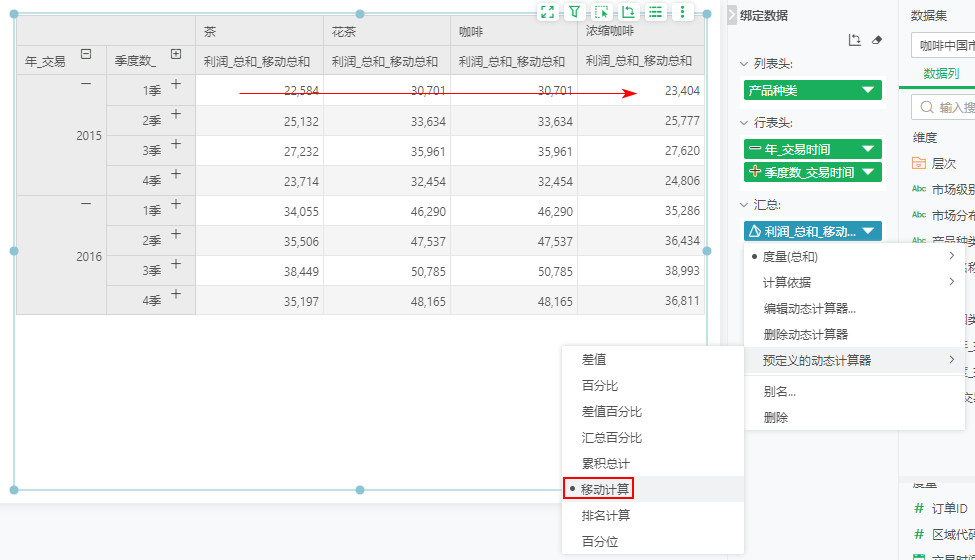Open 预定义的动态计算器 submenu
975x560 pixels.
click(x=854, y=360)
